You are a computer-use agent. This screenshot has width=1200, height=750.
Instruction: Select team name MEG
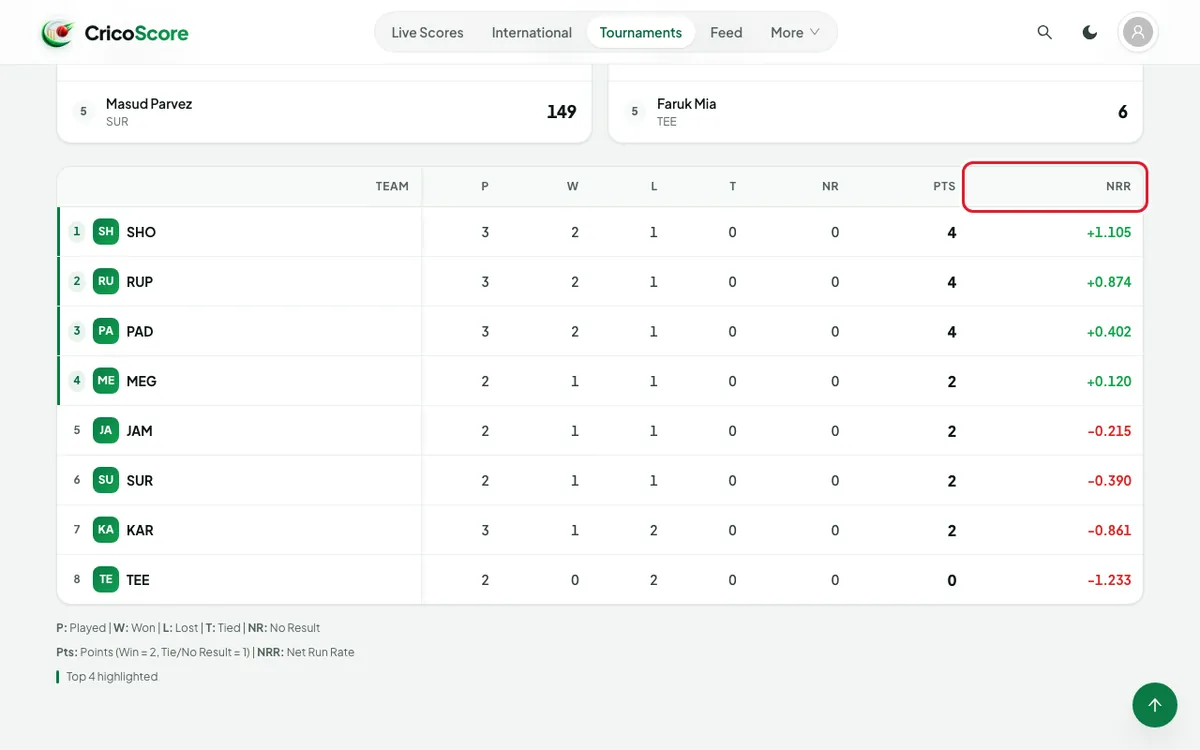coord(141,381)
